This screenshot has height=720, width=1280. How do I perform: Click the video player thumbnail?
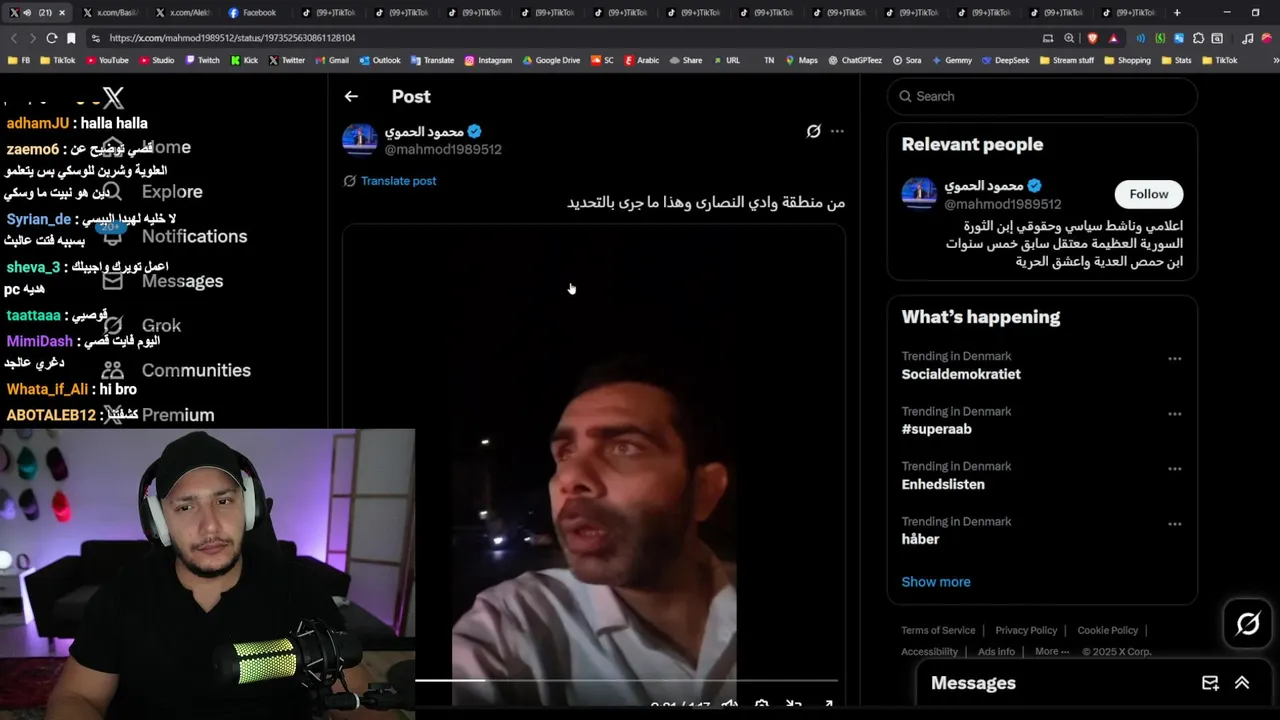click(594, 465)
